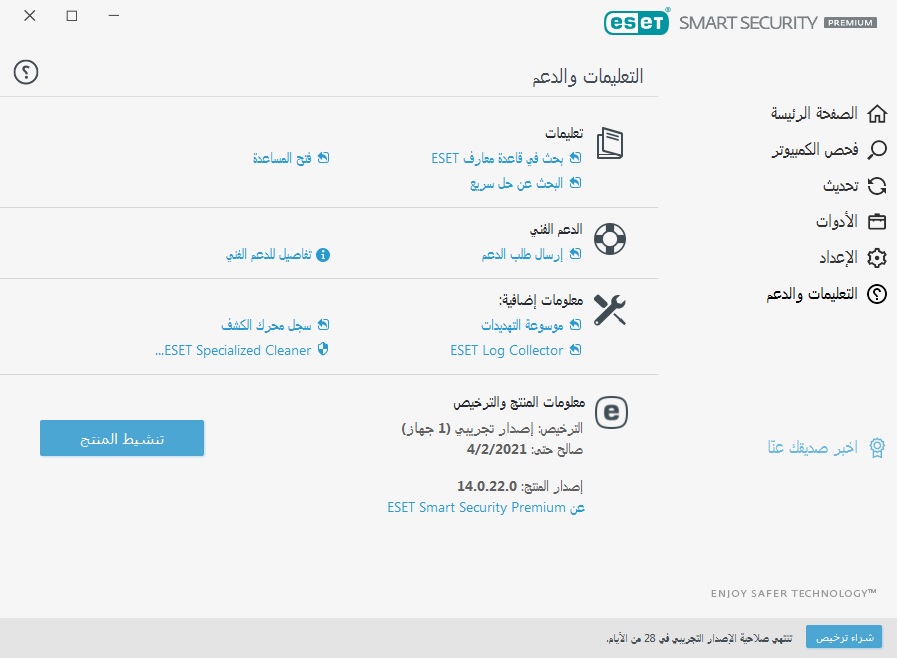897x658 pixels.
Task: Open the فتح المساعدة help link
Action: [x=291, y=158]
